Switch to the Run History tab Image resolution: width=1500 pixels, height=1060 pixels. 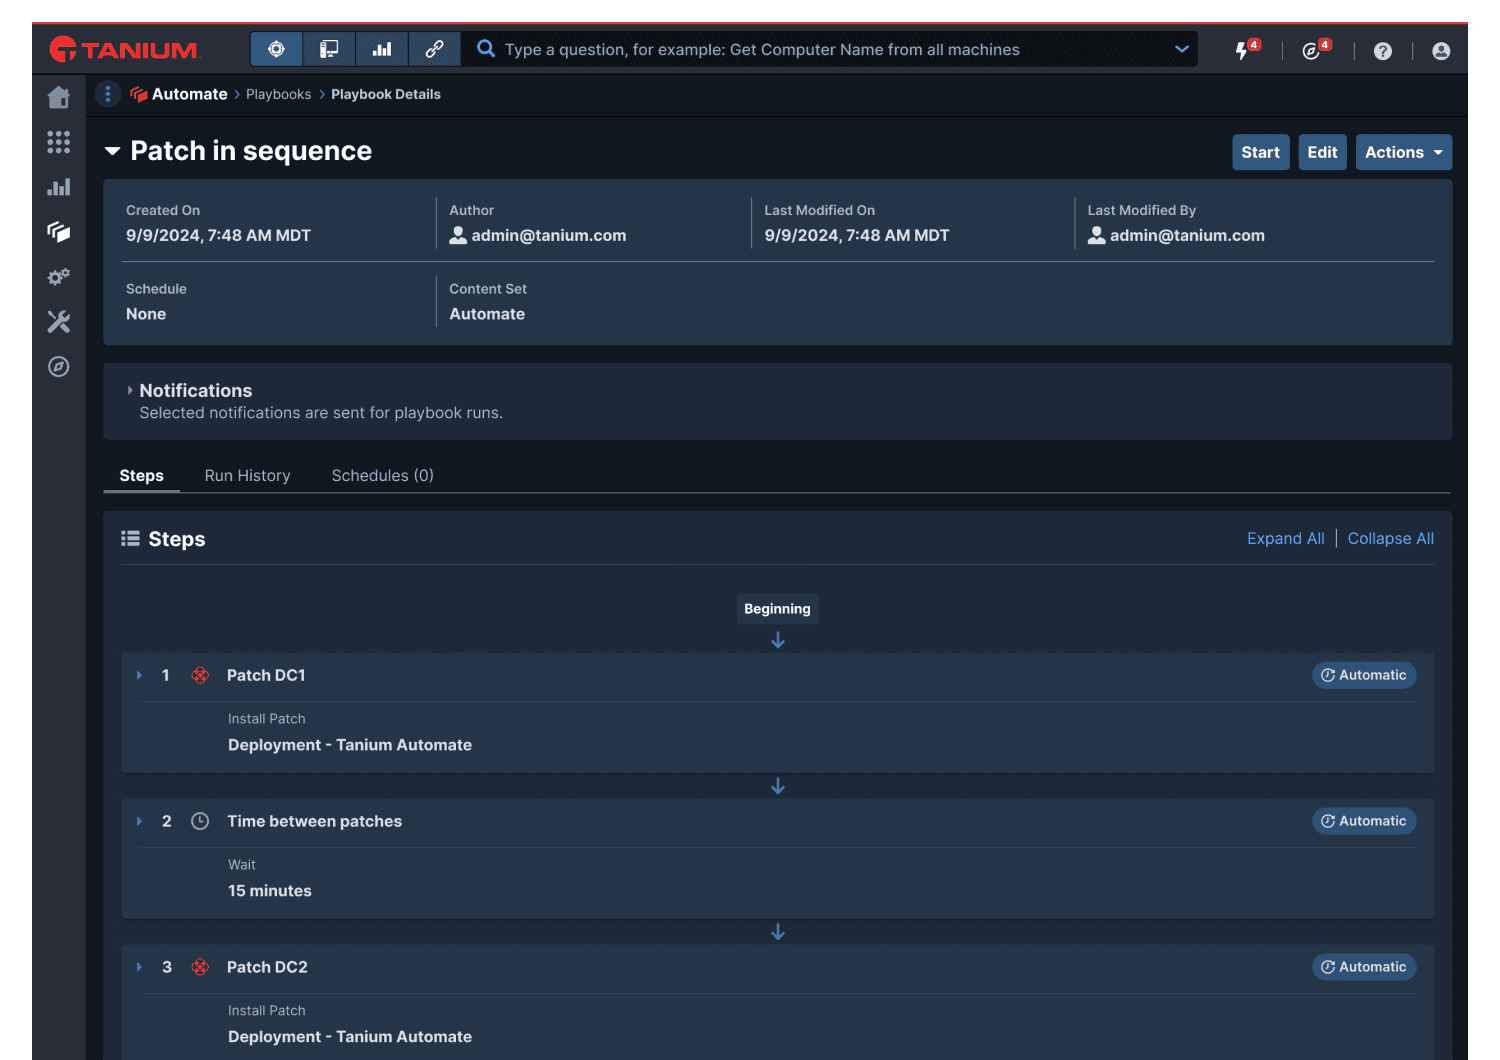coord(248,476)
